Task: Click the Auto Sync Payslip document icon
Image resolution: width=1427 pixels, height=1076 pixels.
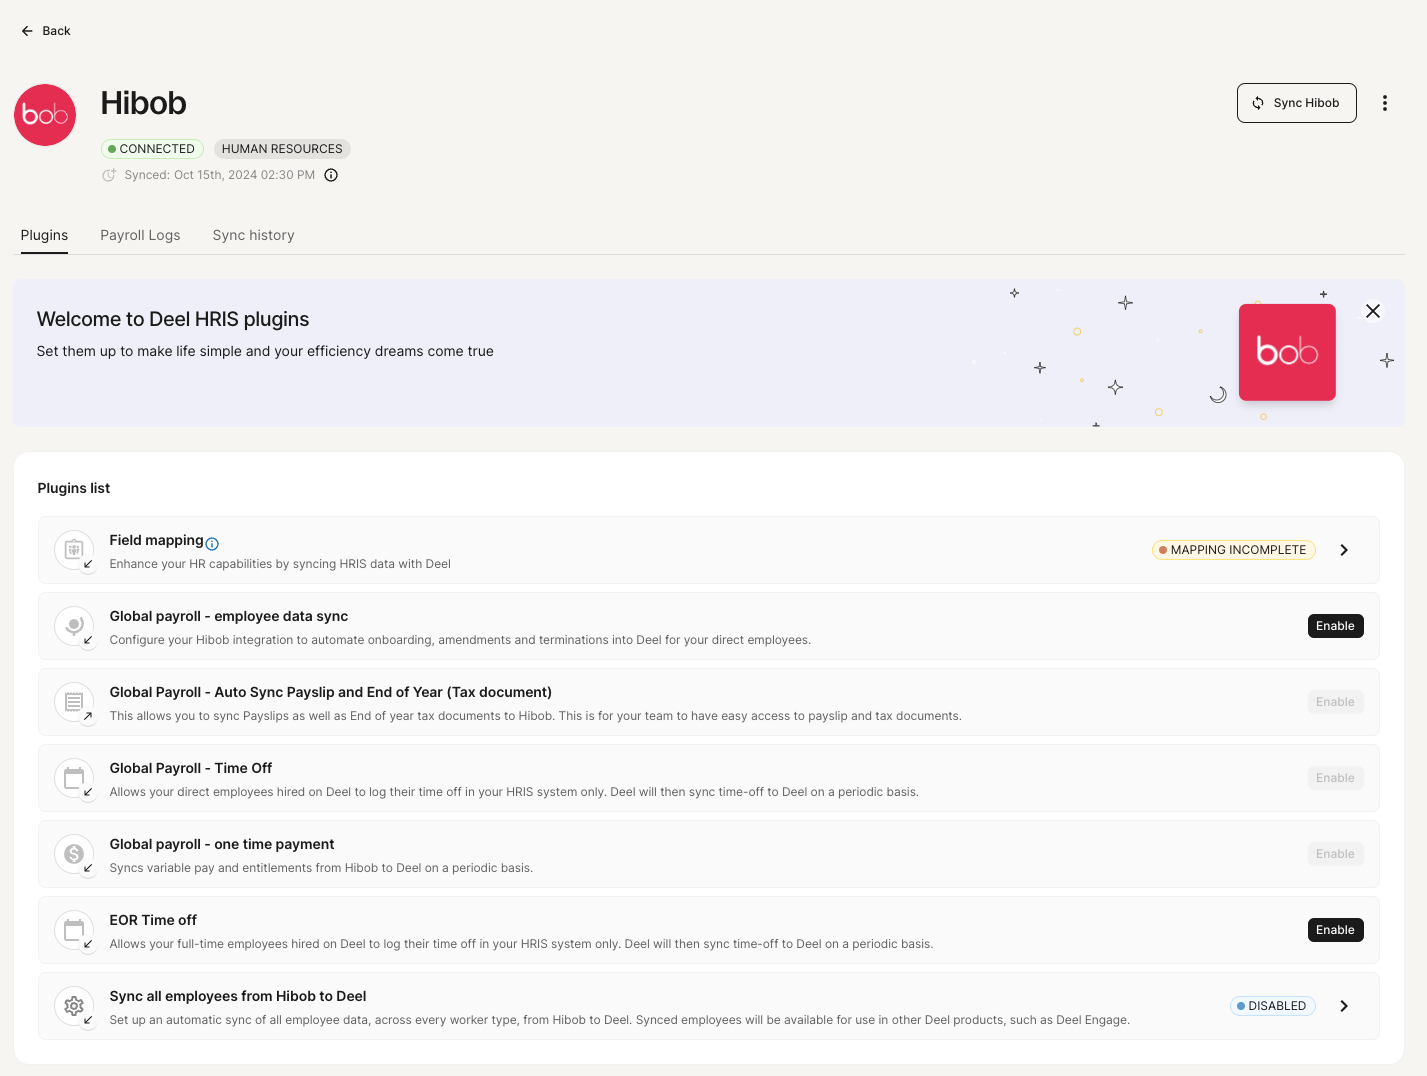Action: [x=74, y=702]
